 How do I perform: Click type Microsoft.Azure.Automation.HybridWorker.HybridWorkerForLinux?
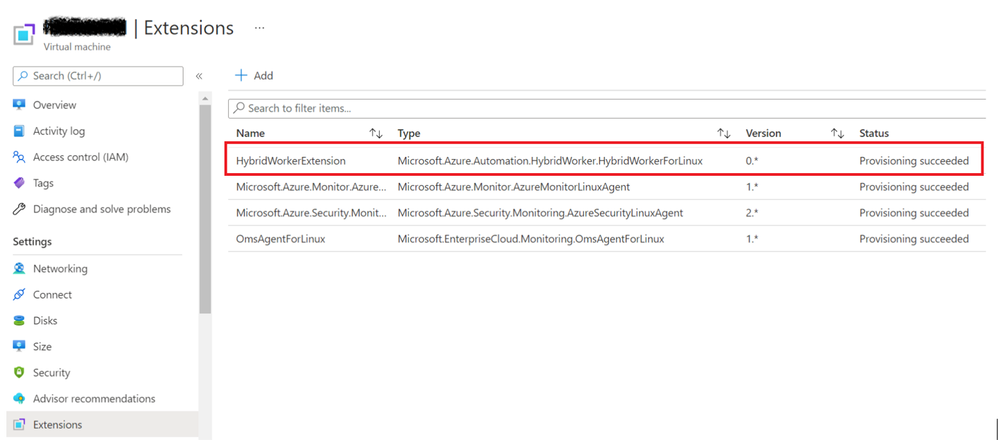click(x=550, y=161)
